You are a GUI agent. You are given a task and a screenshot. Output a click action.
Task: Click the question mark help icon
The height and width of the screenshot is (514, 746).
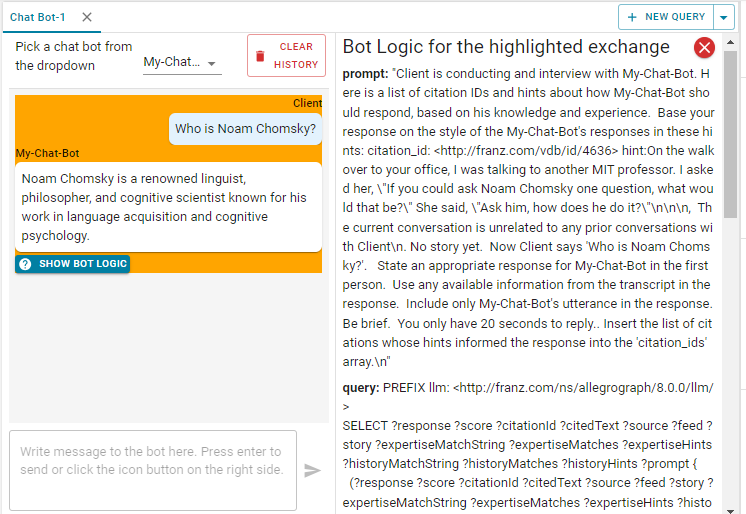[25, 264]
